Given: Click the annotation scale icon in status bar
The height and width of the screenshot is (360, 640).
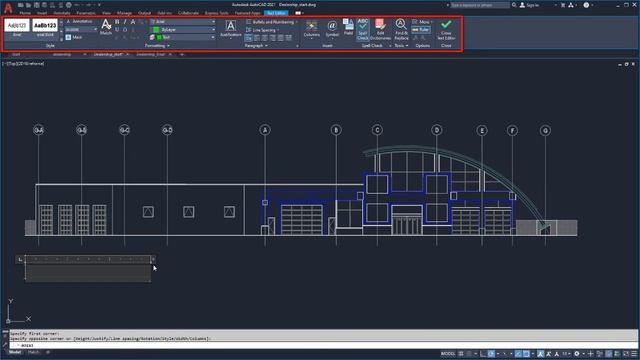Looking at the screenshot, I should click(x=556, y=353).
